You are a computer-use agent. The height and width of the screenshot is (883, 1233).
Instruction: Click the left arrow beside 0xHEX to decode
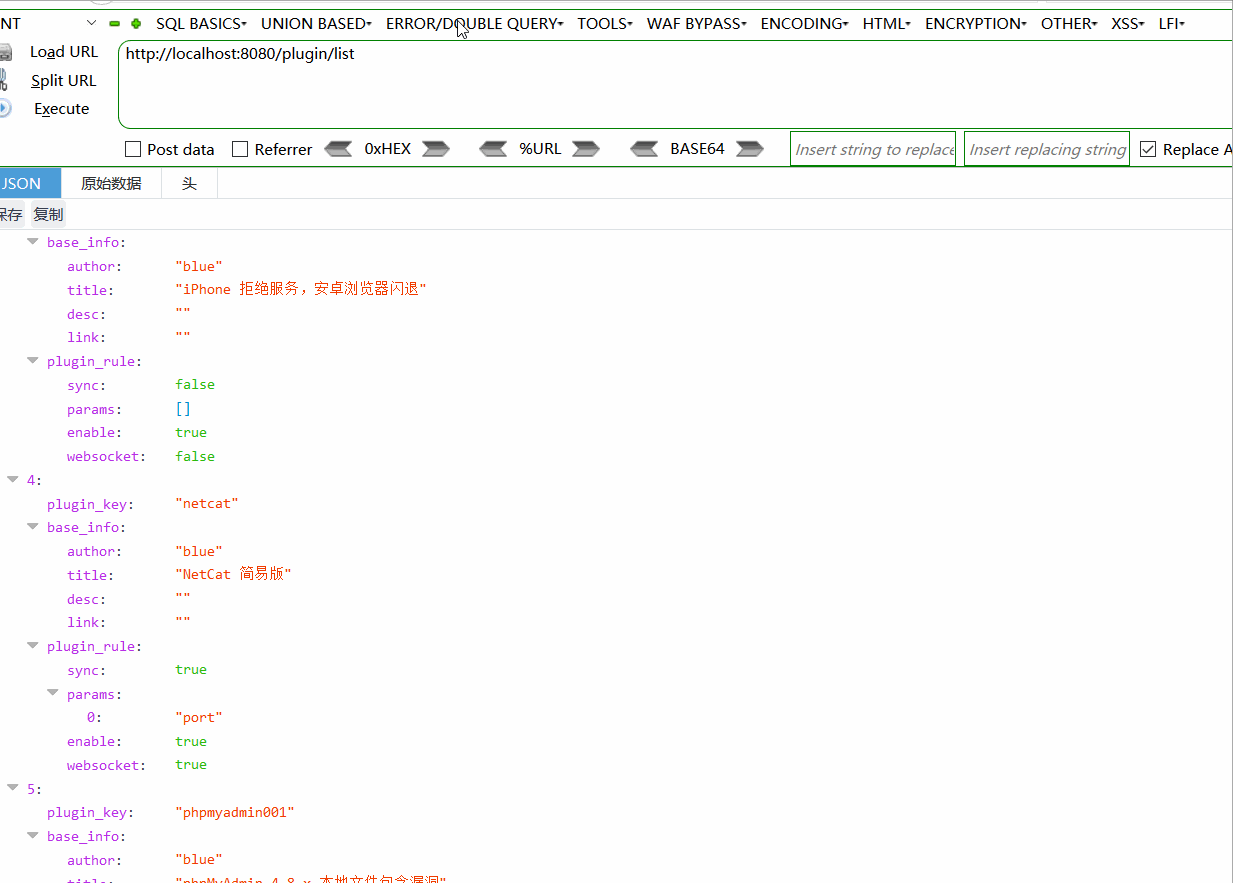(339, 149)
